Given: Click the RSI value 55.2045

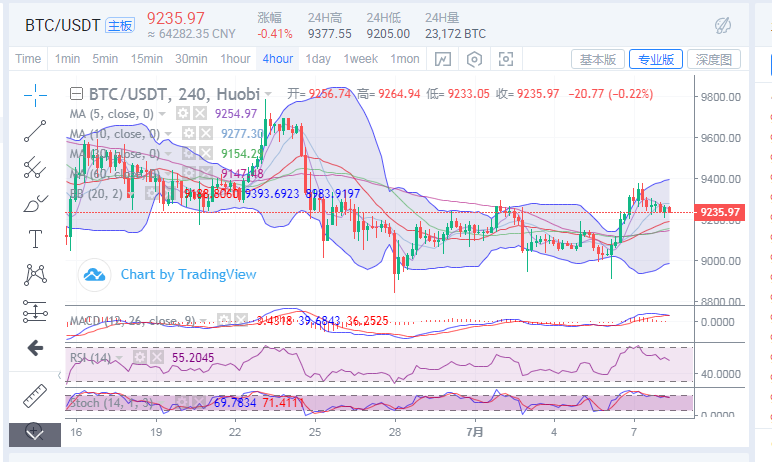Looking at the screenshot, I should click(x=193, y=358).
